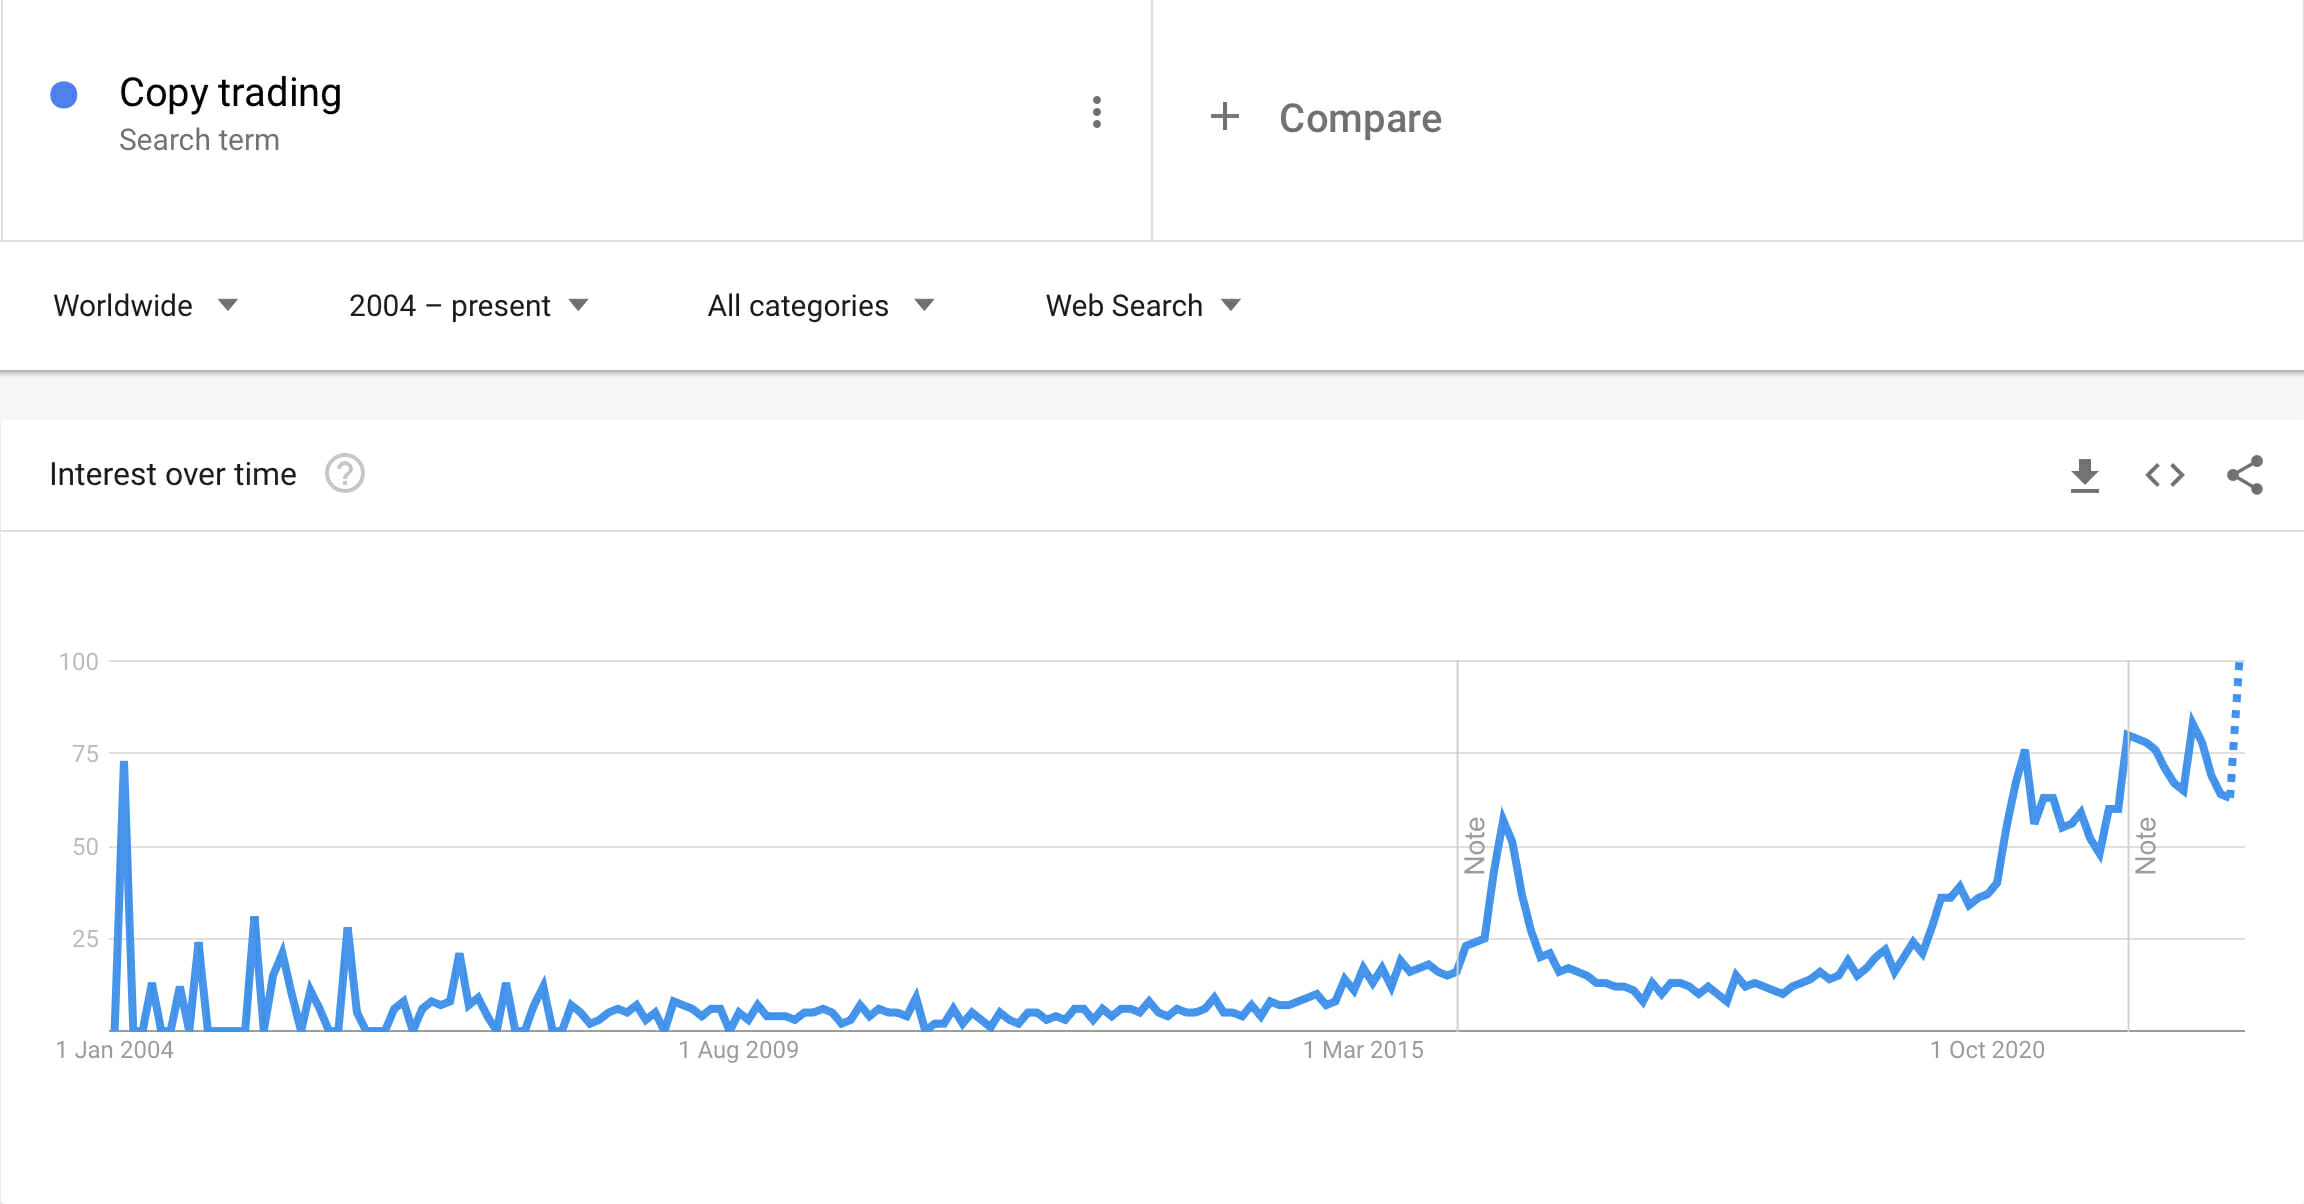The height and width of the screenshot is (1204, 2304).
Task: Open the Web Search type dropdown
Action: coord(1143,305)
